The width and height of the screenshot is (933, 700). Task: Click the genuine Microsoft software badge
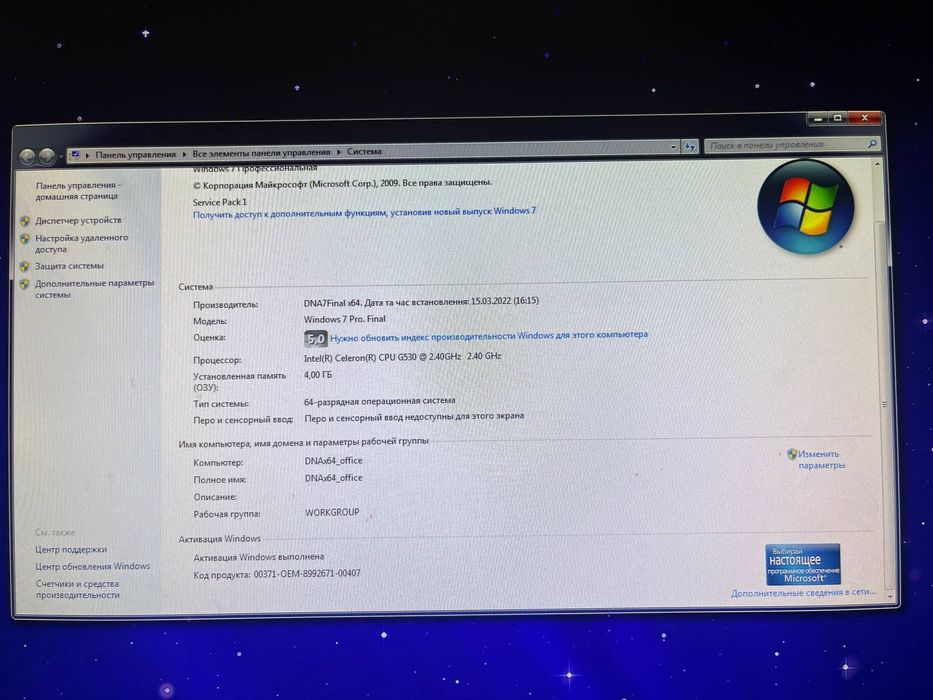click(803, 564)
